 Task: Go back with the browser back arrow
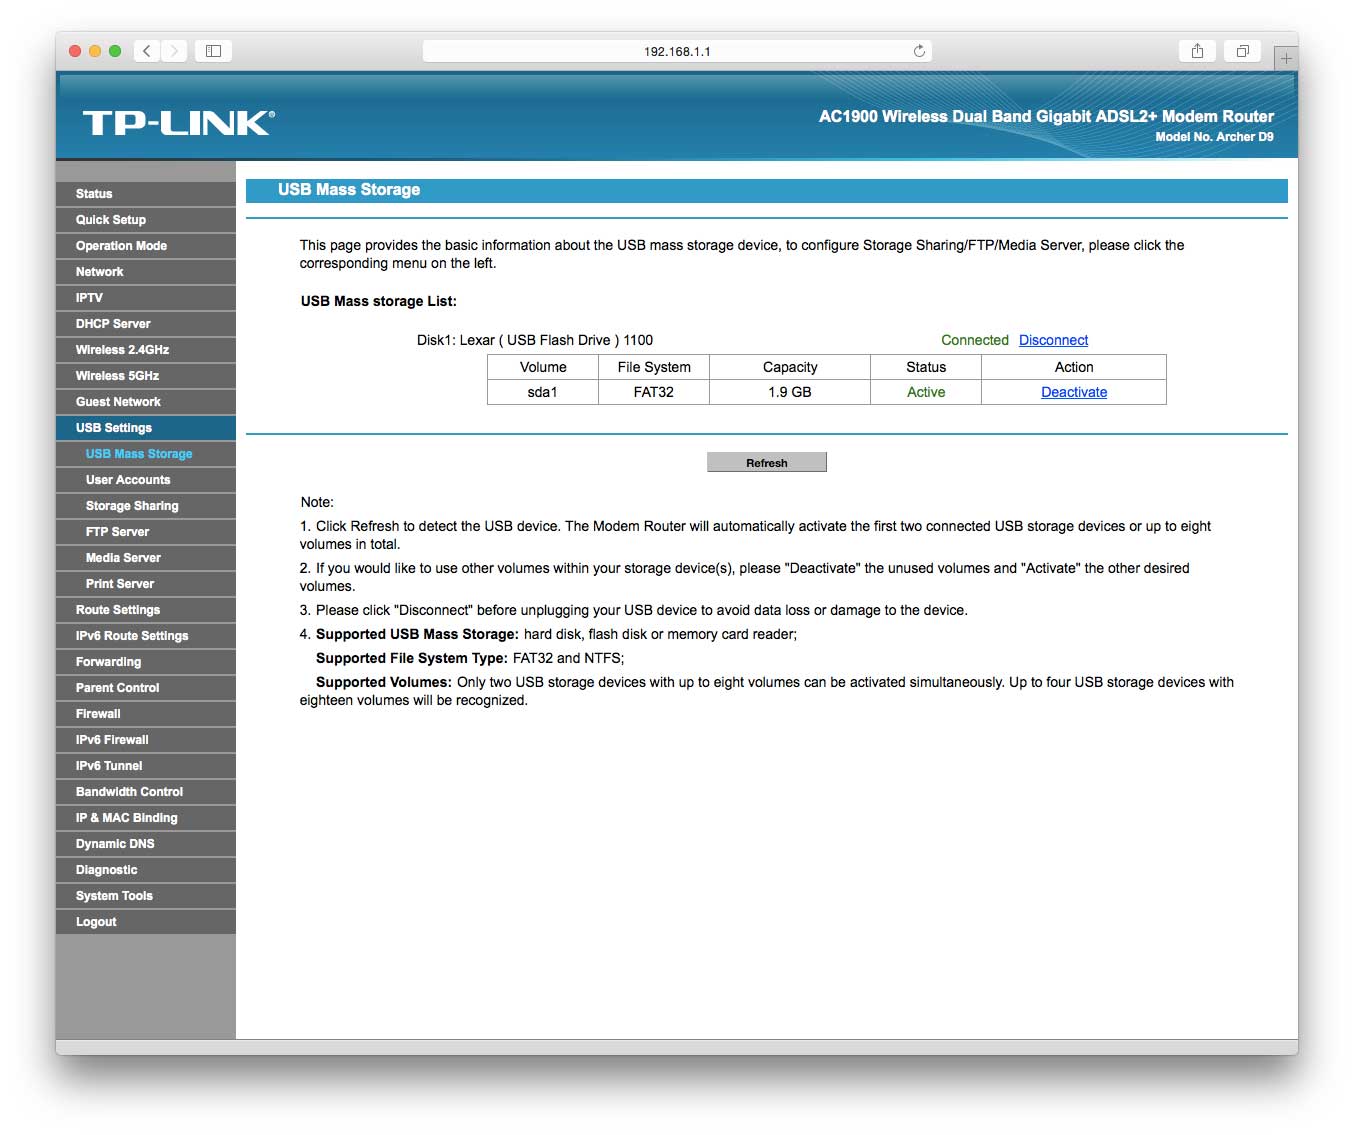coord(147,51)
